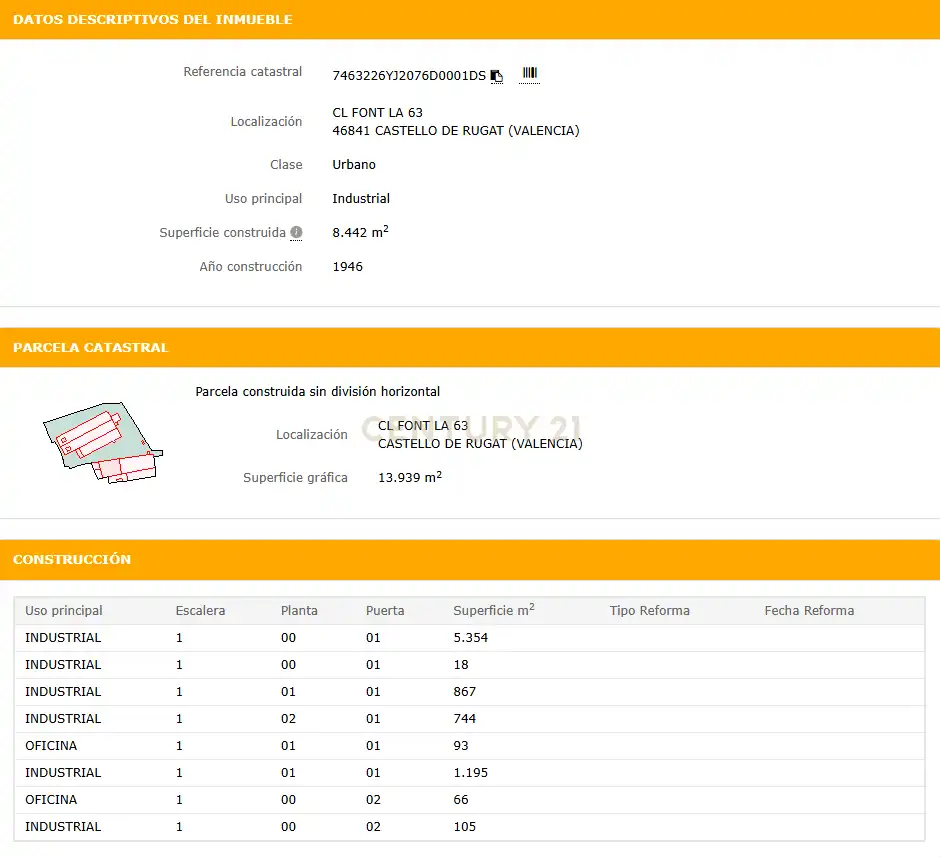Screen dimensions: 940x857
Task: Click the surface cell 1.195
Action: click(x=471, y=772)
